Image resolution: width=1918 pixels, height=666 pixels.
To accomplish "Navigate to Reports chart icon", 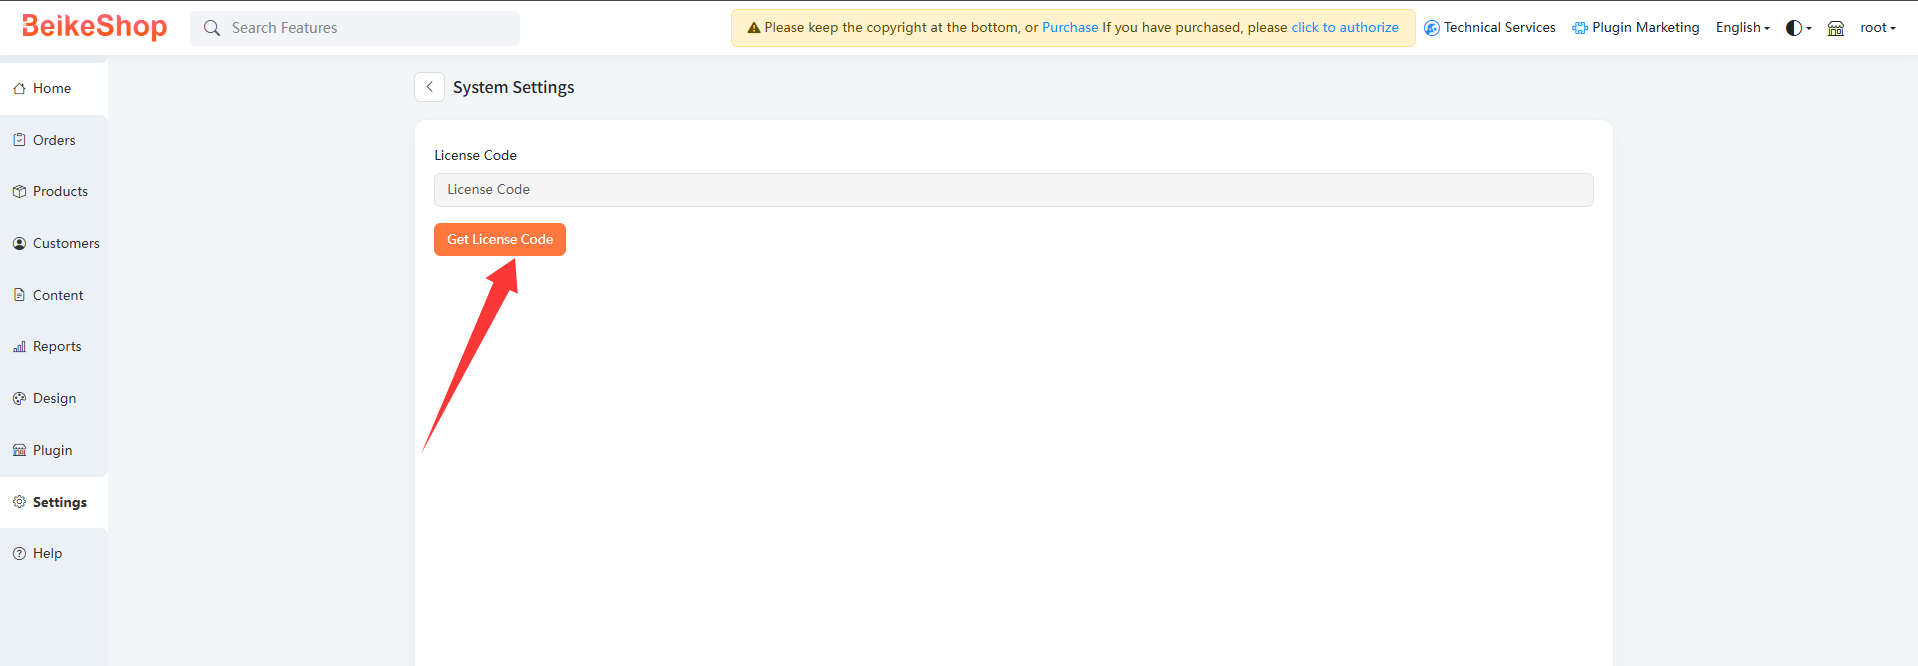I will pos(19,347).
